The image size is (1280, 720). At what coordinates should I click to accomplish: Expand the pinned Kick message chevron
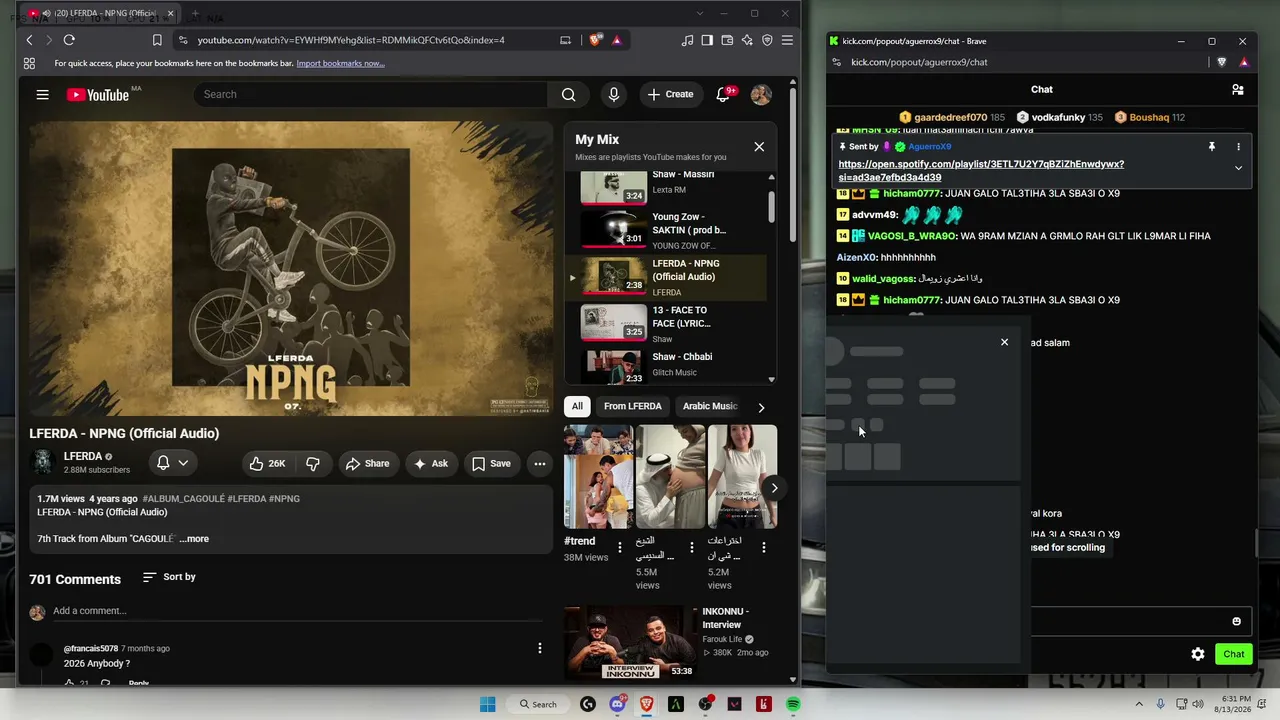1238,168
